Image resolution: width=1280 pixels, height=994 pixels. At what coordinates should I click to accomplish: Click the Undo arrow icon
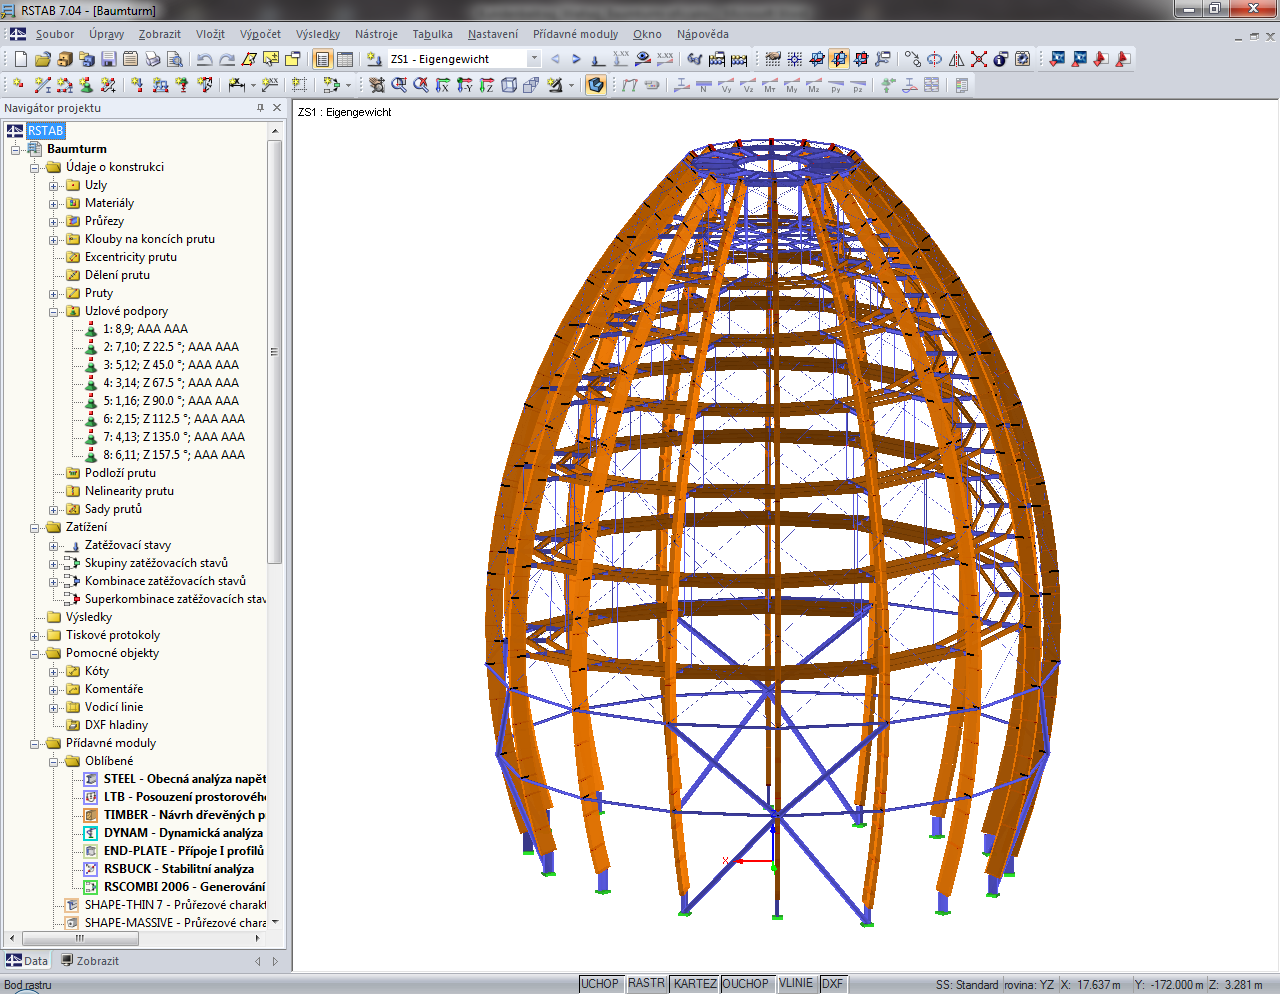pos(205,60)
